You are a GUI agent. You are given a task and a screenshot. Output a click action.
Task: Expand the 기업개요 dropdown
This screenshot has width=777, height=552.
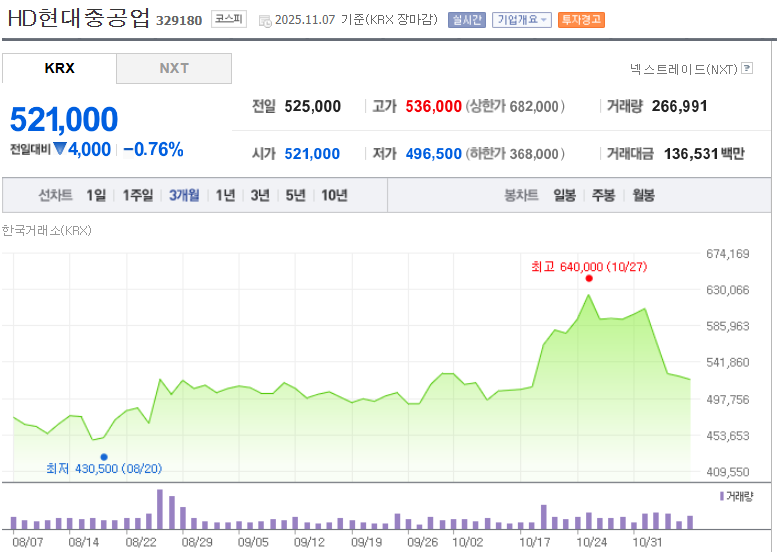coord(522,20)
